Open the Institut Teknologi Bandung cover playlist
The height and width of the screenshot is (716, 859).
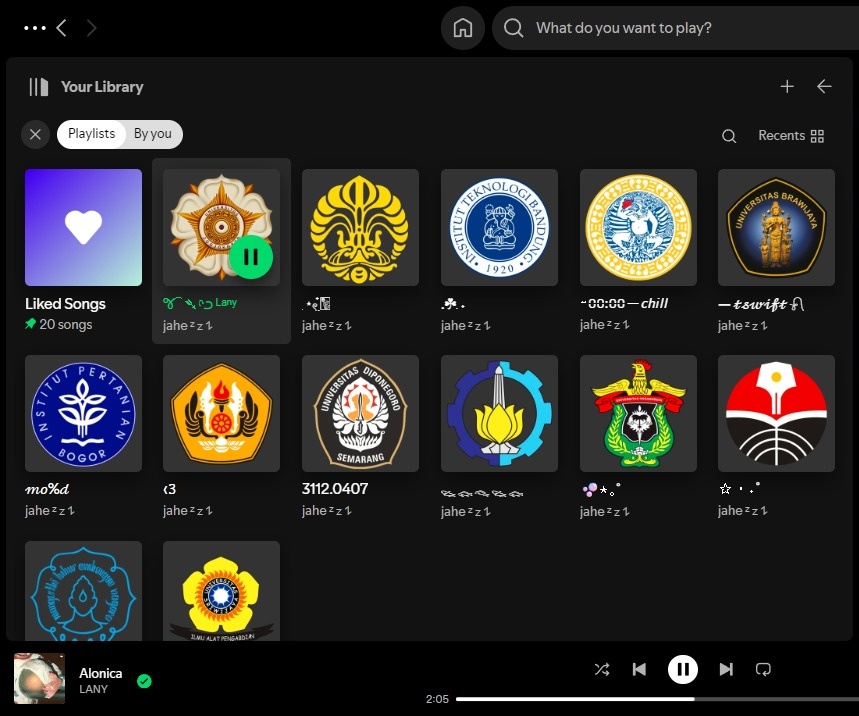tap(500, 227)
